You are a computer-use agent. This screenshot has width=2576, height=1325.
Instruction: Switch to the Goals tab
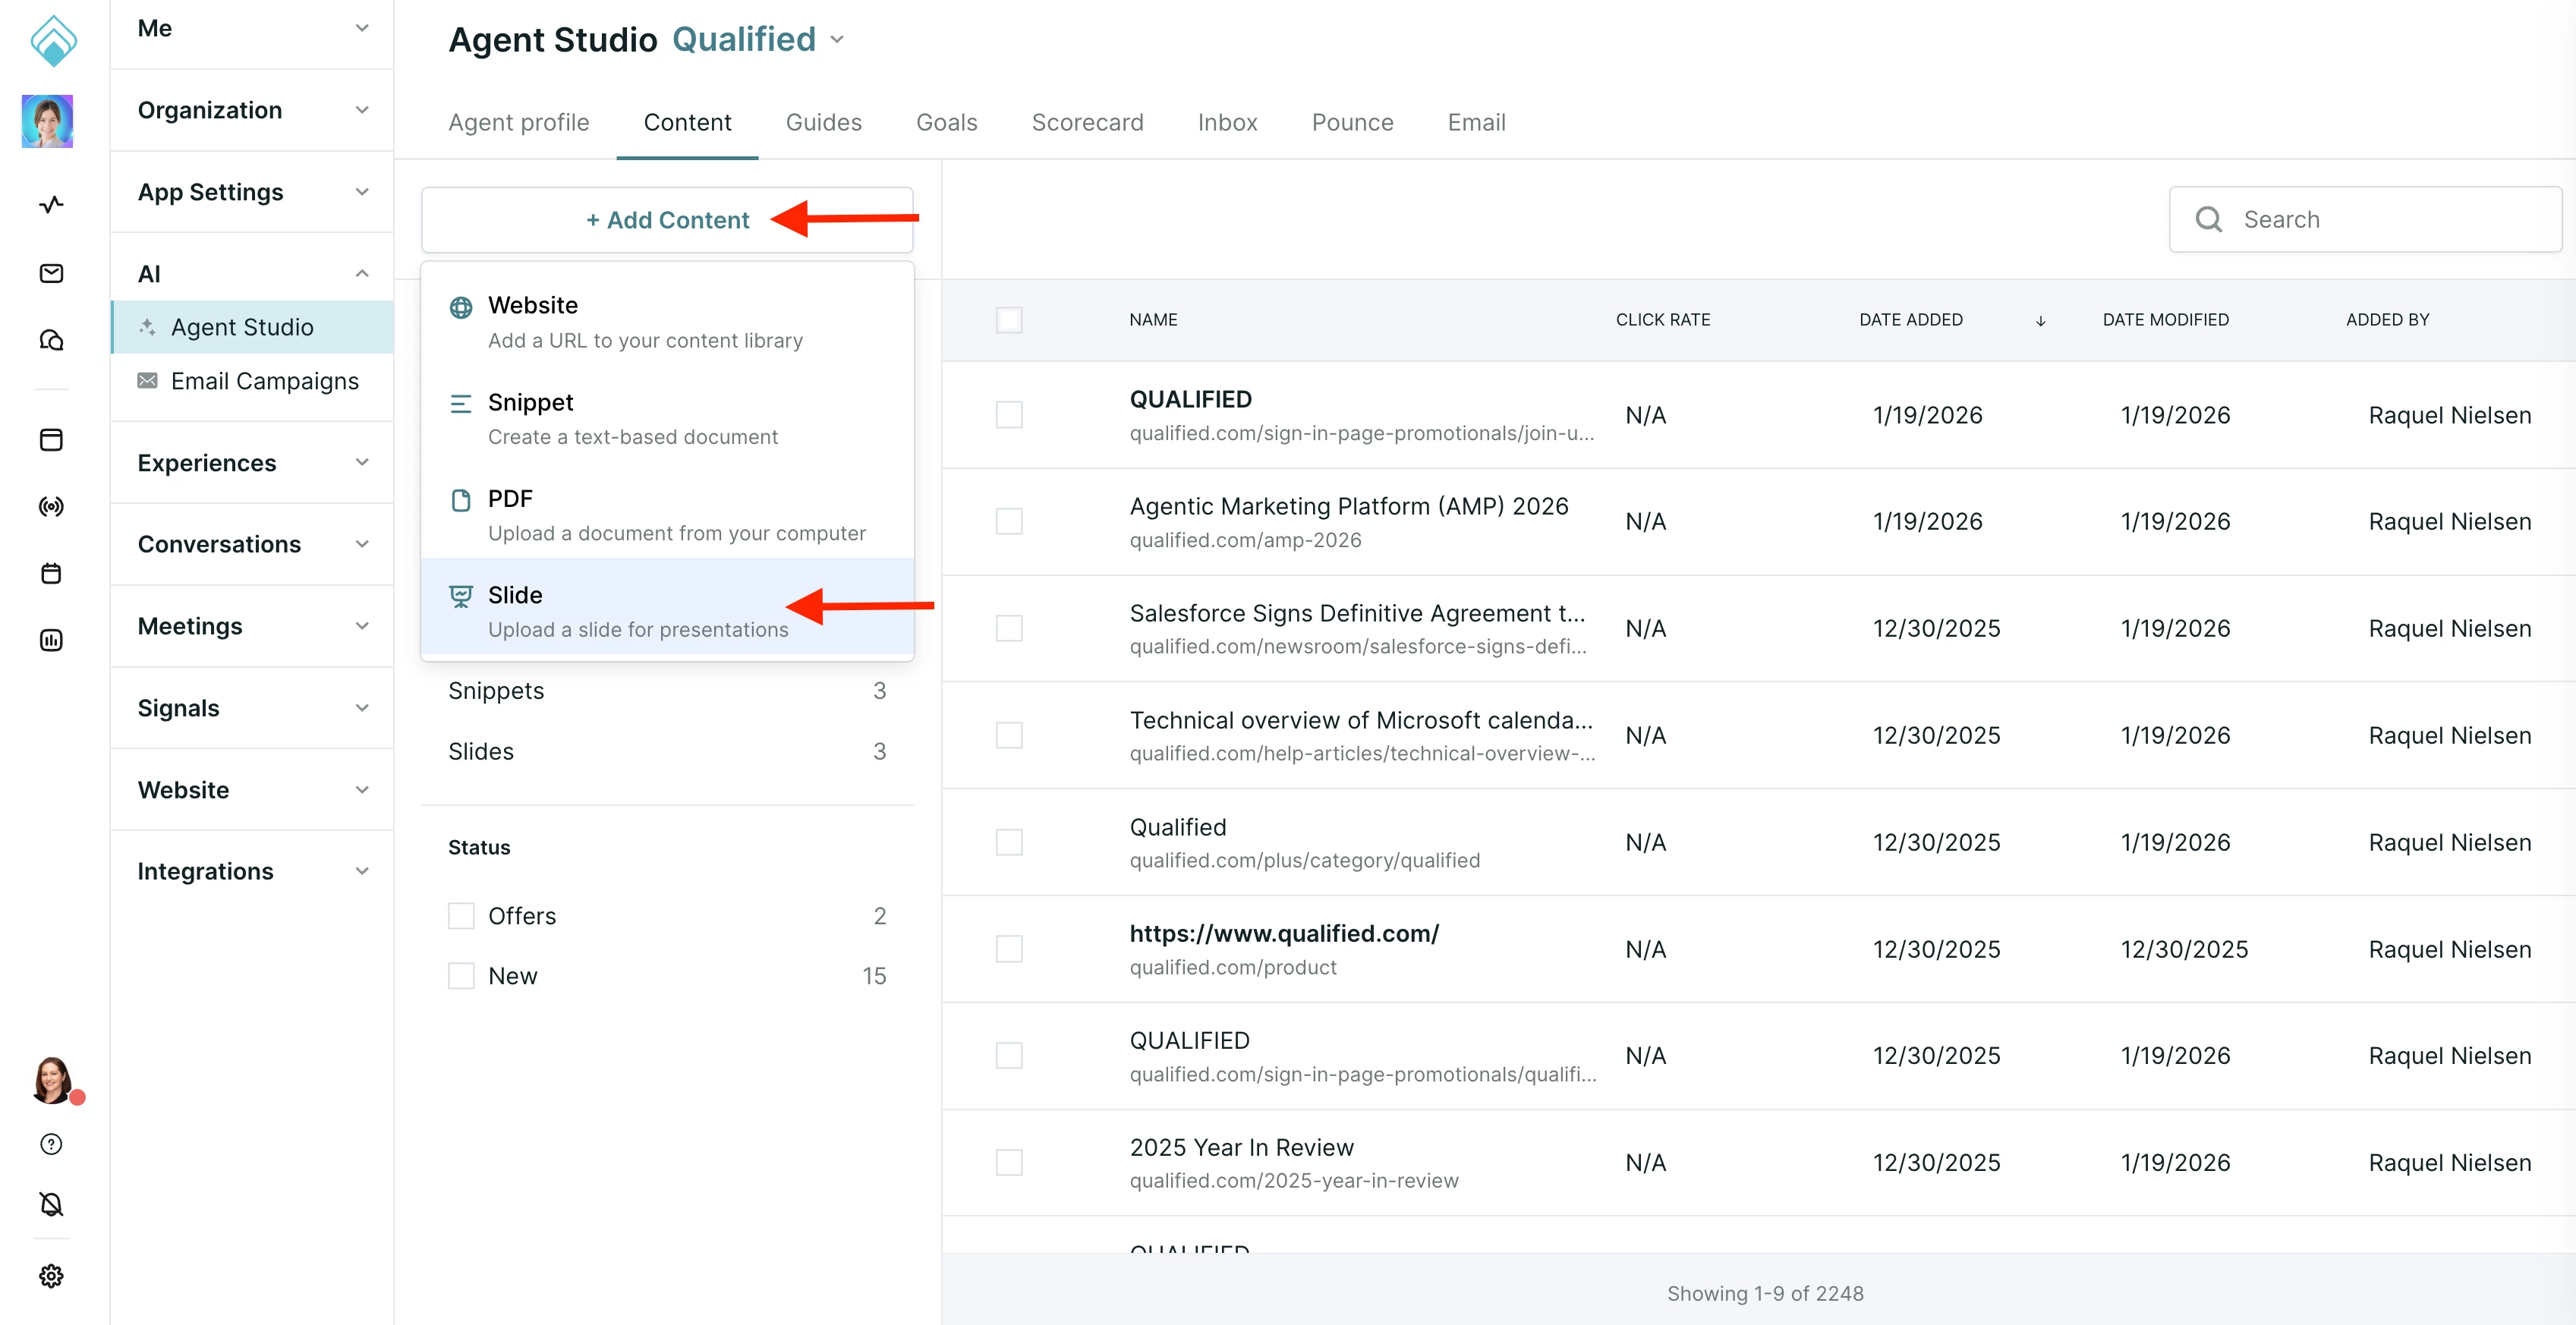(946, 122)
